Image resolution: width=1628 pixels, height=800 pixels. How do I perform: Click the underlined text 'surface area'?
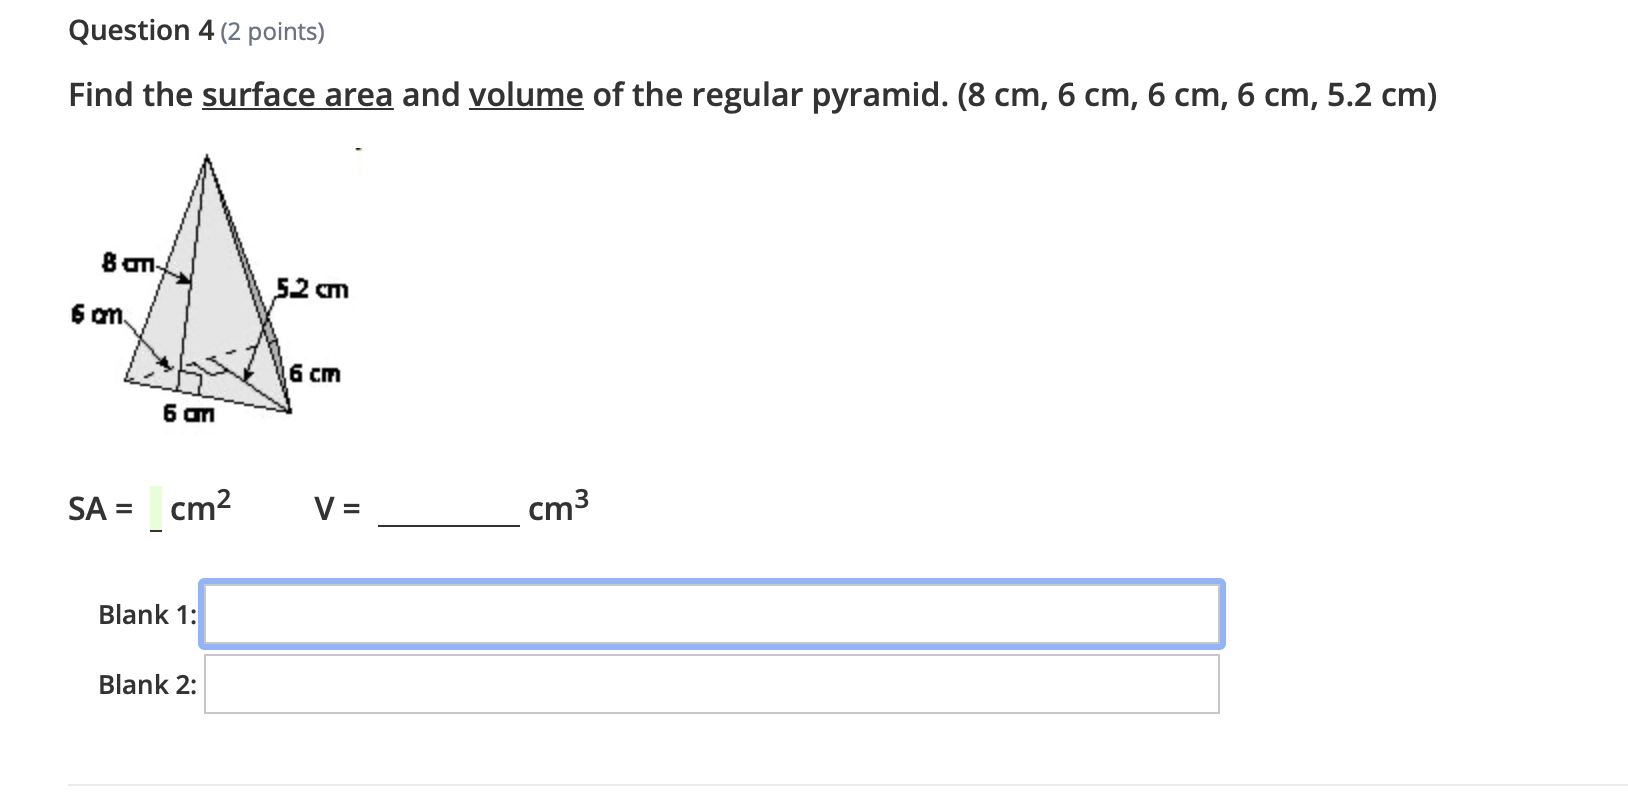(295, 96)
